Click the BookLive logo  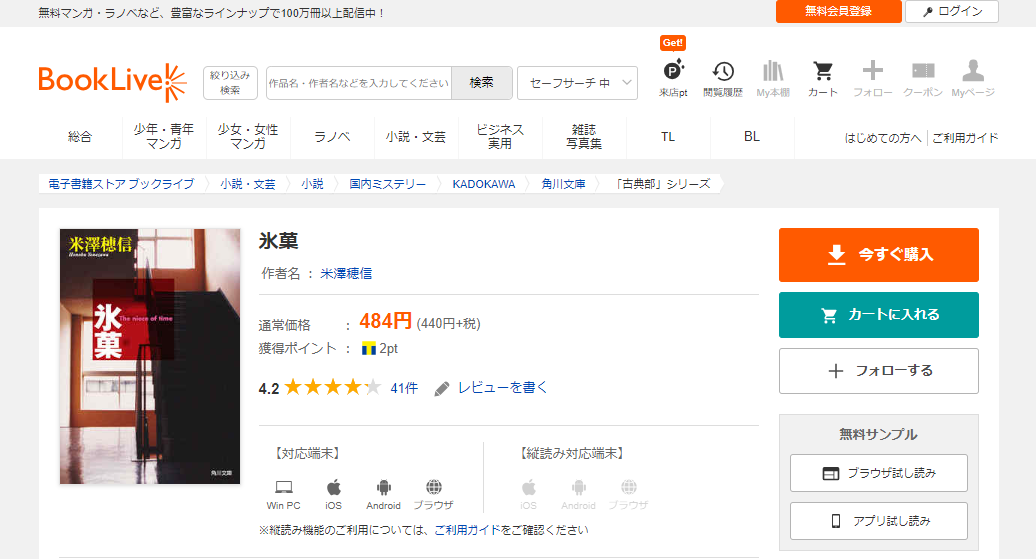click(112, 83)
